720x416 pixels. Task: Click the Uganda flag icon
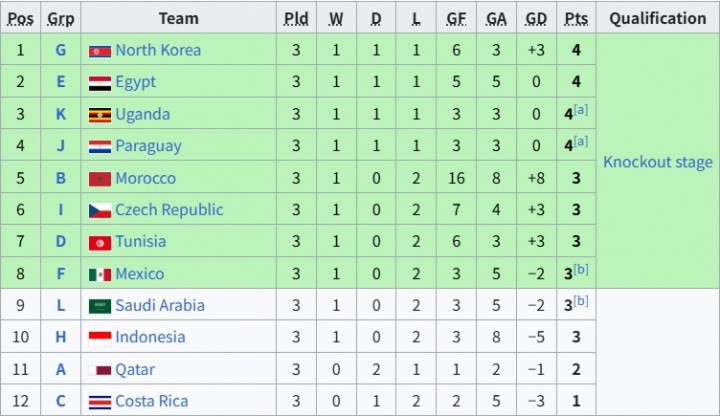[x=99, y=114]
